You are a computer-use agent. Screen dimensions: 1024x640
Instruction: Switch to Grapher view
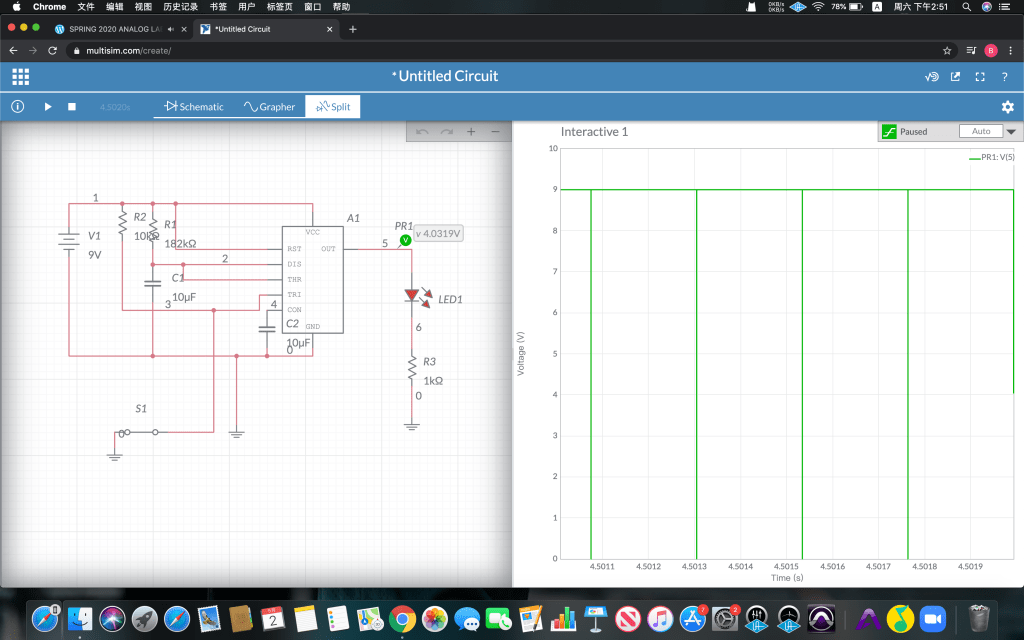coord(269,107)
